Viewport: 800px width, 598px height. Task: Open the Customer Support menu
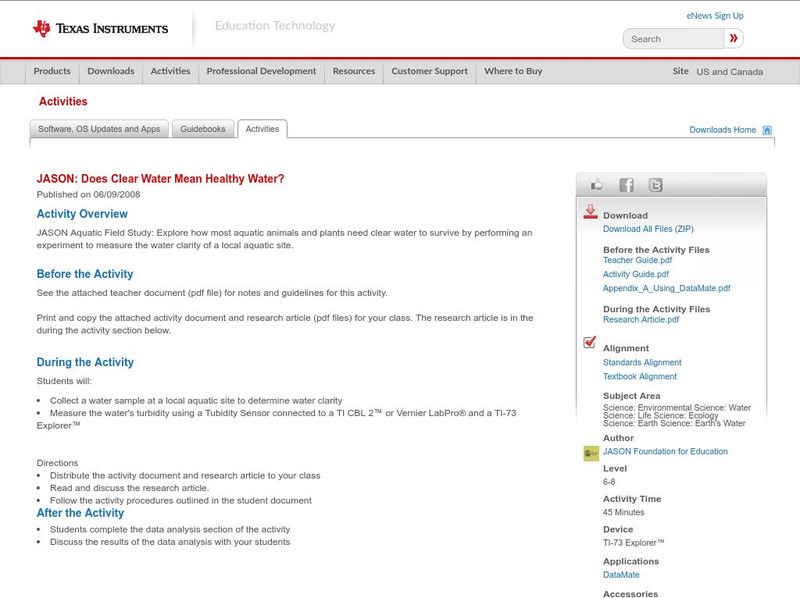coord(430,71)
